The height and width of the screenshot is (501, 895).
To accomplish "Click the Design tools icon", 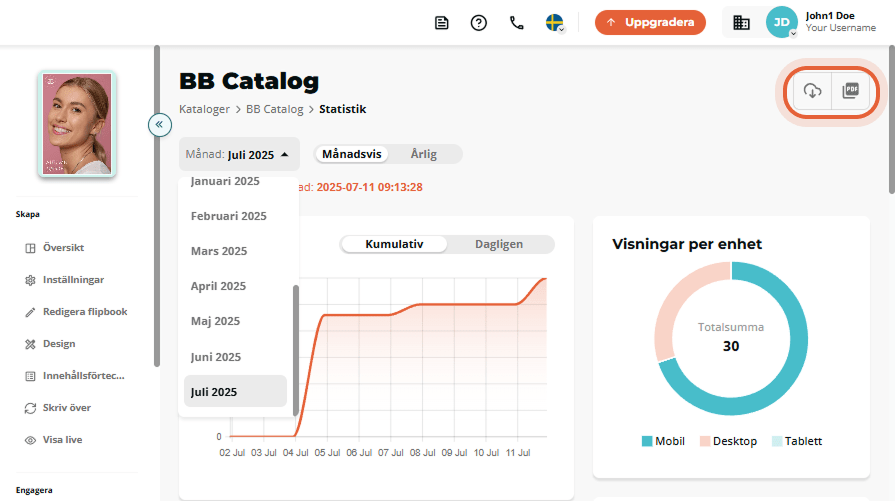I will click(30, 344).
